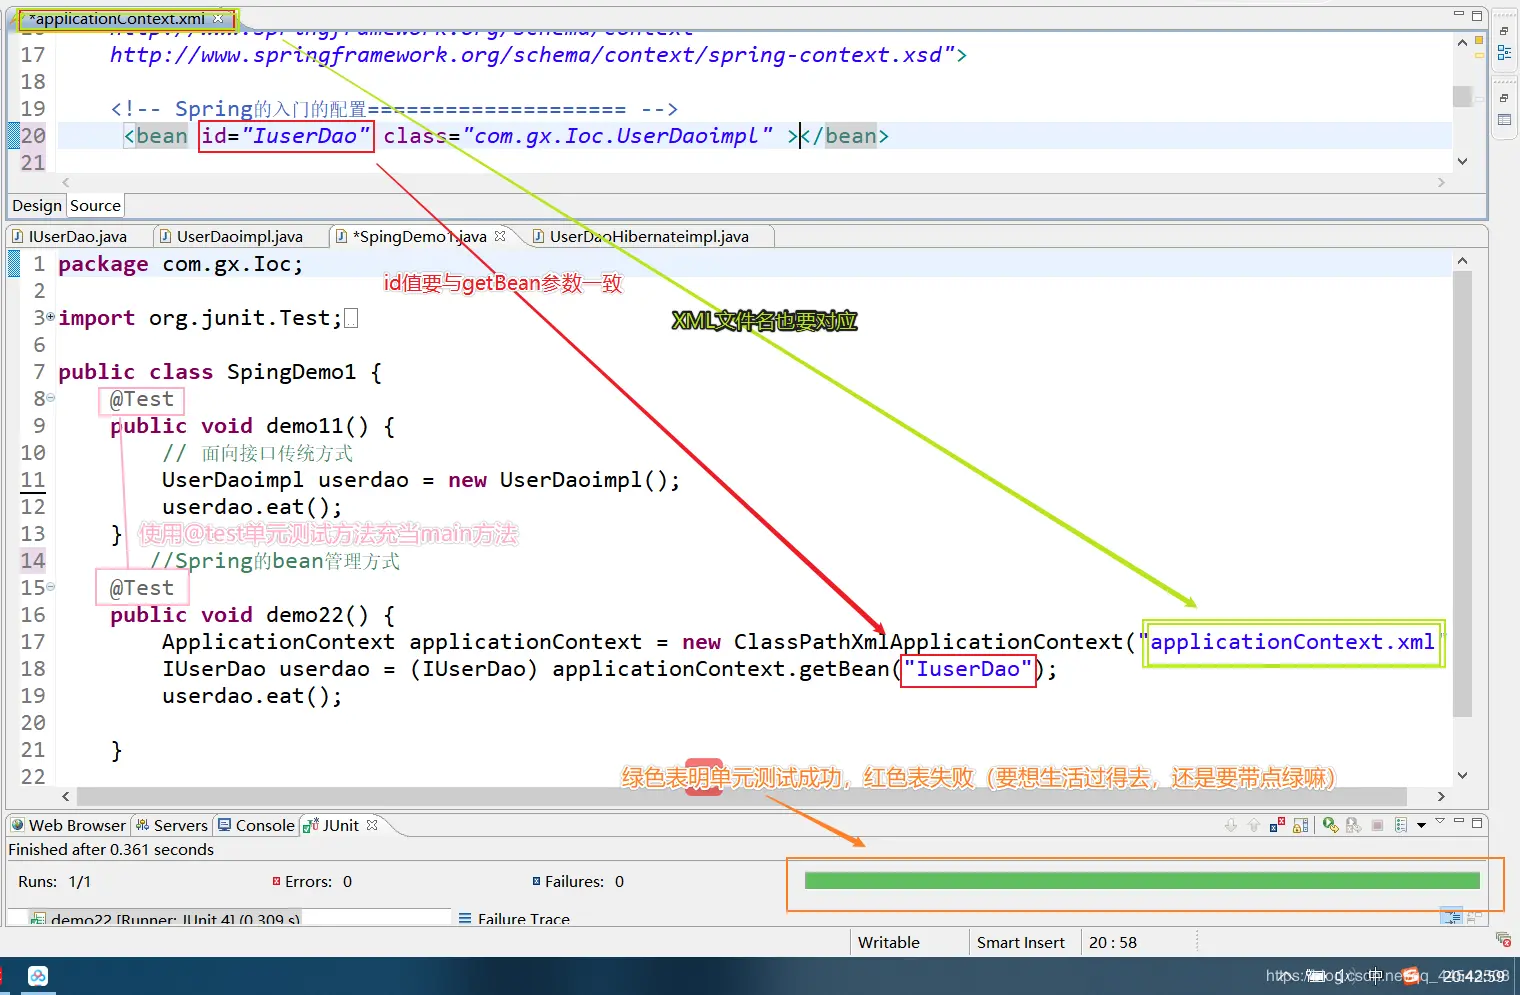Viewport: 1520px width, 995px height.
Task: Maximize the JUnit panel
Action: click(x=1477, y=822)
